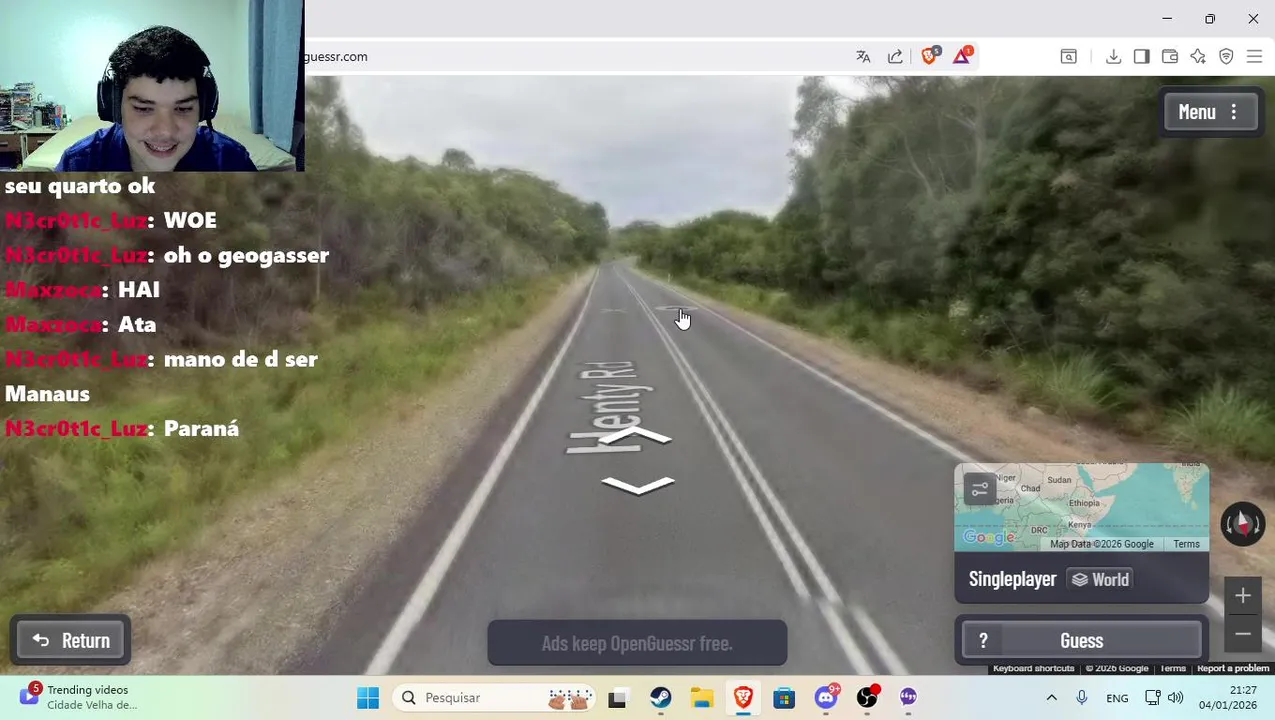Expand hidden system tray icons chevron
This screenshot has width=1275, height=720.
click(1051, 698)
